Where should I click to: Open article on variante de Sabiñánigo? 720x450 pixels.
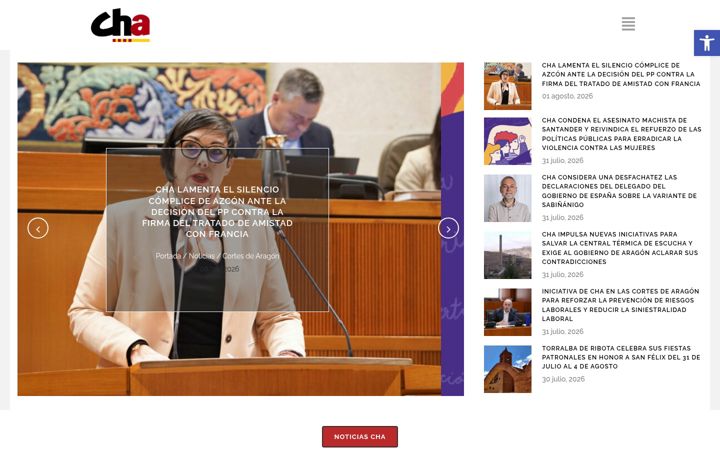point(619,191)
